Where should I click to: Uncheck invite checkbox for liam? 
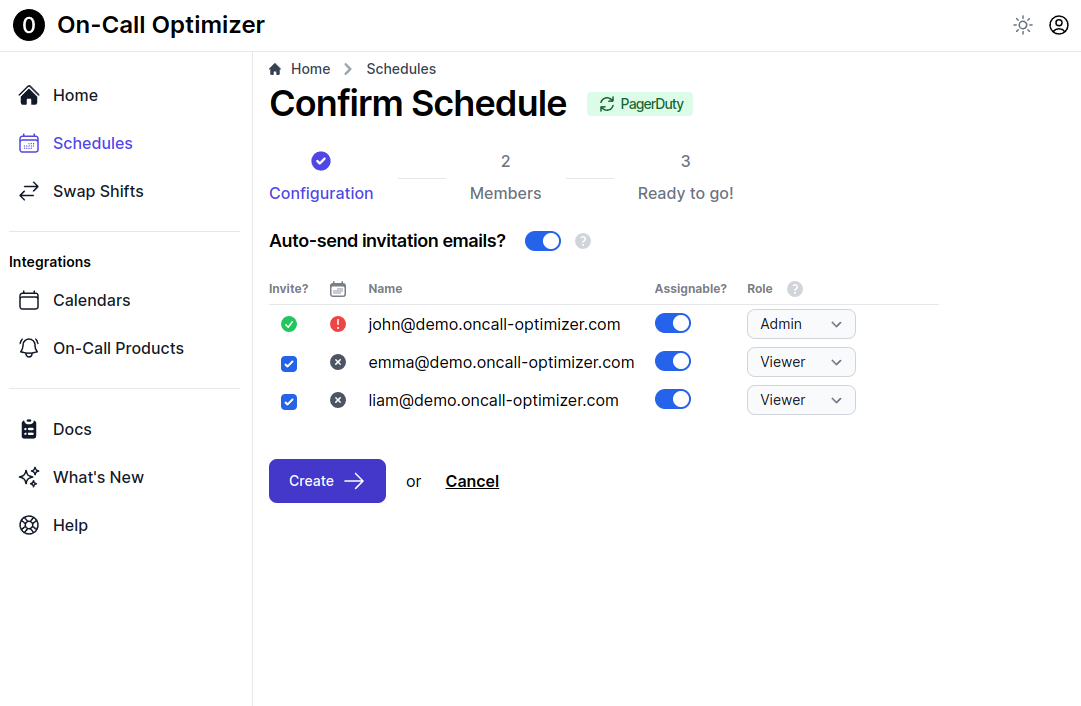tap(289, 401)
